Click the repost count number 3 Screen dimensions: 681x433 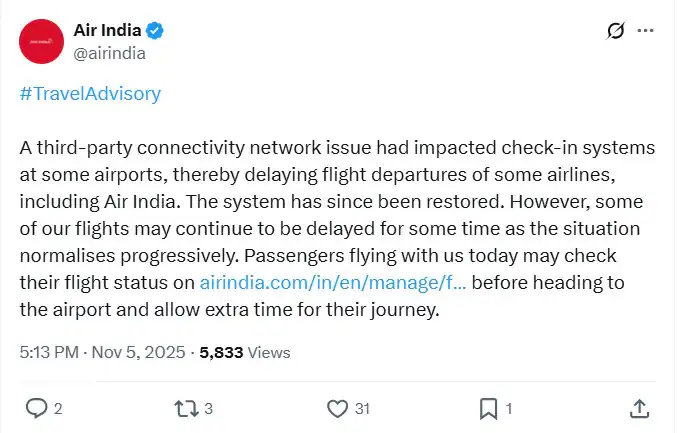coord(208,408)
